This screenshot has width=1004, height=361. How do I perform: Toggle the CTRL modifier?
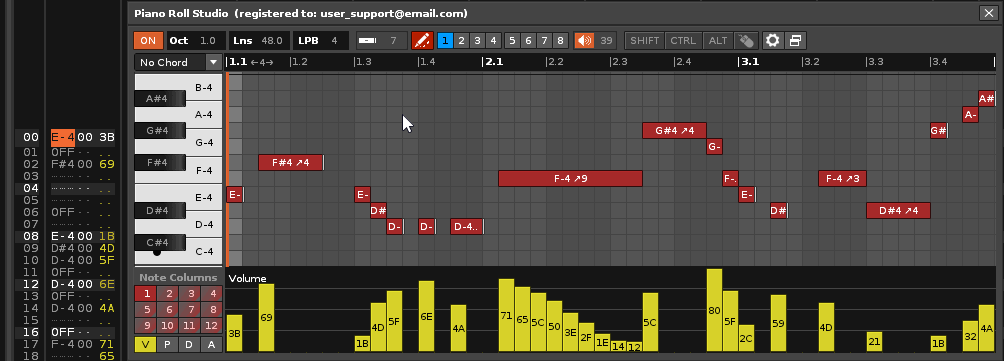(683, 40)
